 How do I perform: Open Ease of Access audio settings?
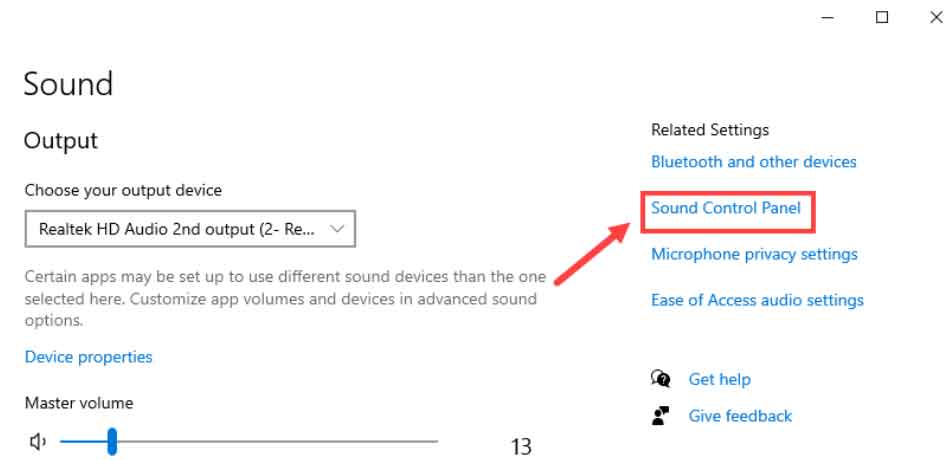tap(757, 300)
